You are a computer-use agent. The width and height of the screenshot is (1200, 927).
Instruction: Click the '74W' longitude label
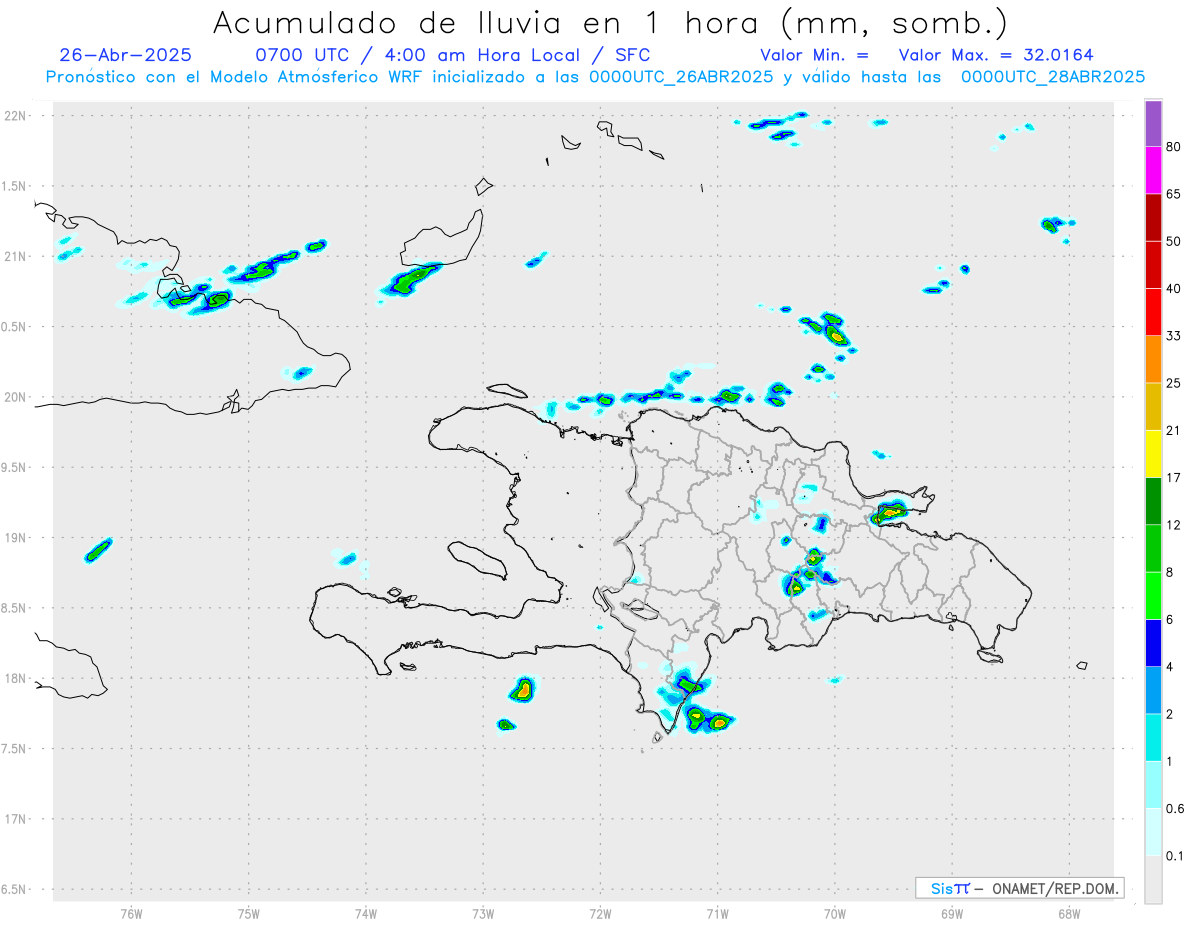(366, 913)
